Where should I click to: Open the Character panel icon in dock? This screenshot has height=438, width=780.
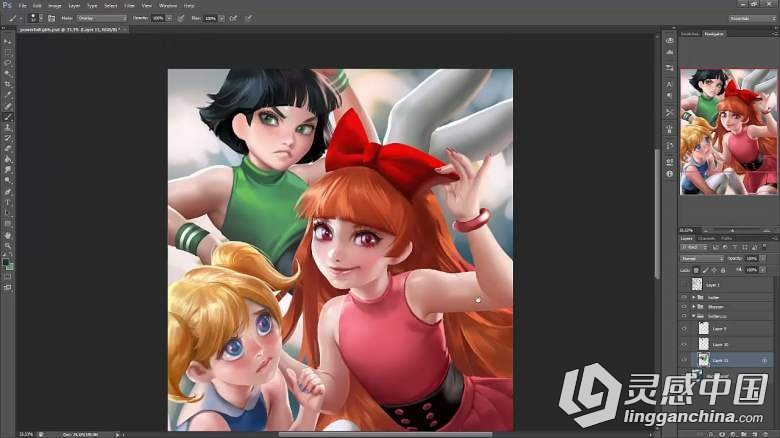[x=670, y=85]
